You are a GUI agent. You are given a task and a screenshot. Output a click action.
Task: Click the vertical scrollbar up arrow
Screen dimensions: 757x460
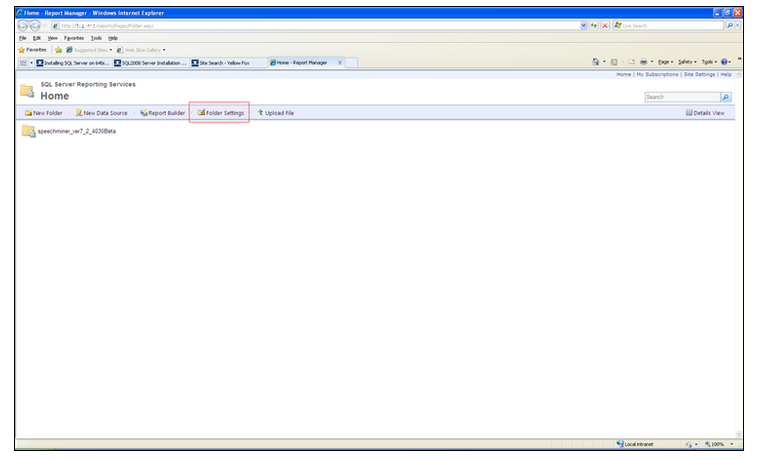[x=738, y=74]
